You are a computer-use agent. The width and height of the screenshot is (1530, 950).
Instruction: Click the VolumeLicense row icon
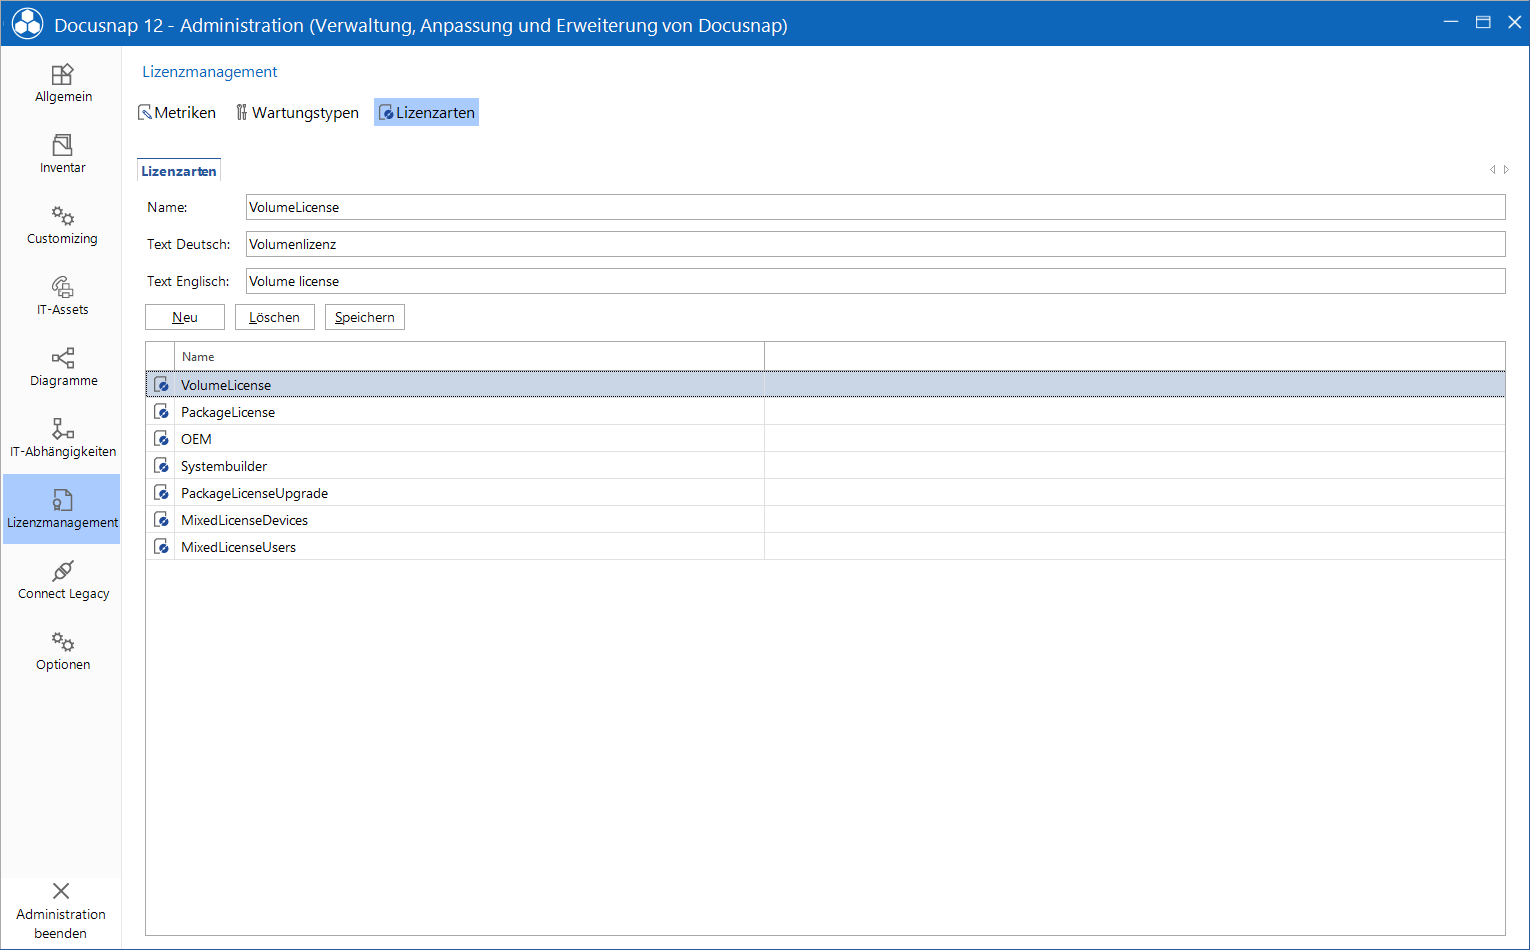pyautogui.click(x=161, y=384)
